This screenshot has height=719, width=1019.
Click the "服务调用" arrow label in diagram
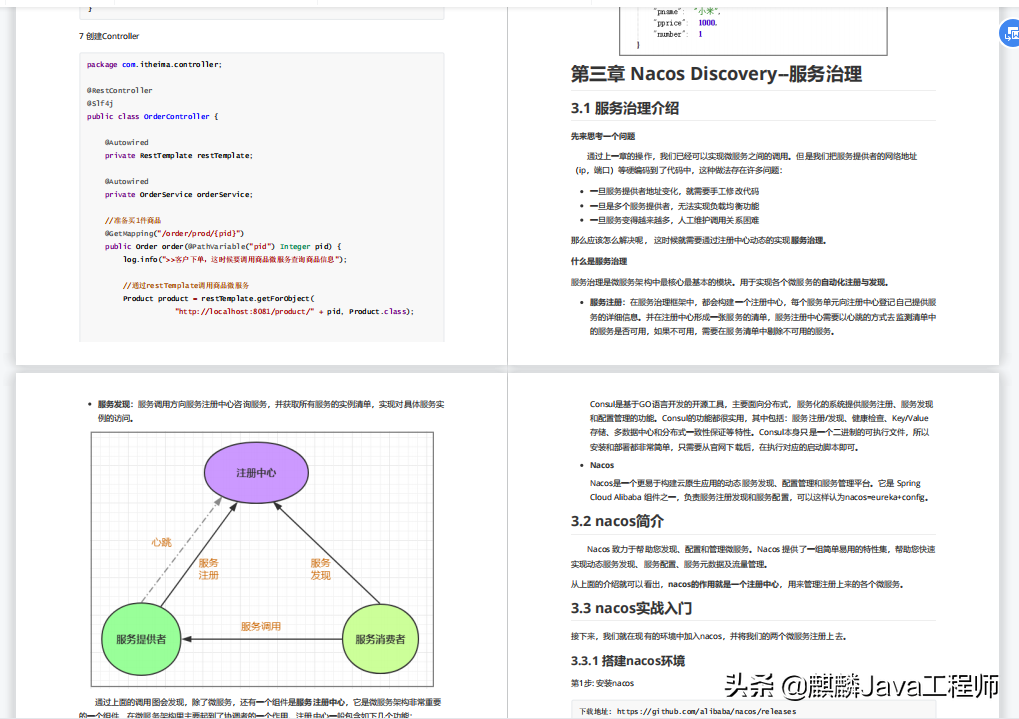[x=261, y=627]
